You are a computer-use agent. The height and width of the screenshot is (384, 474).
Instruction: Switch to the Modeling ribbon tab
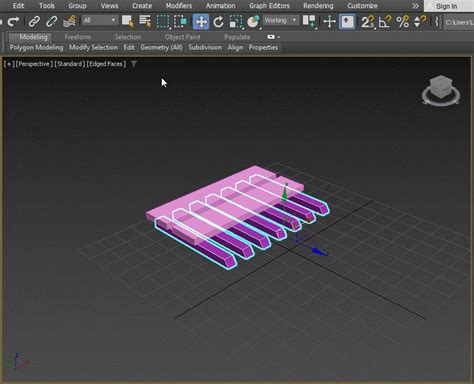pyautogui.click(x=33, y=37)
